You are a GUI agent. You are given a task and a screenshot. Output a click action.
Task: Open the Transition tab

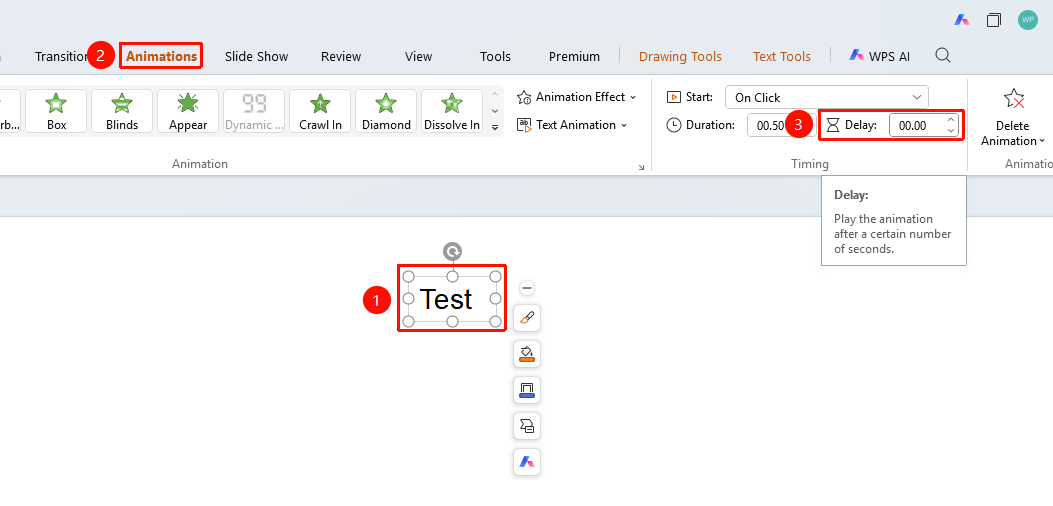click(62, 56)
